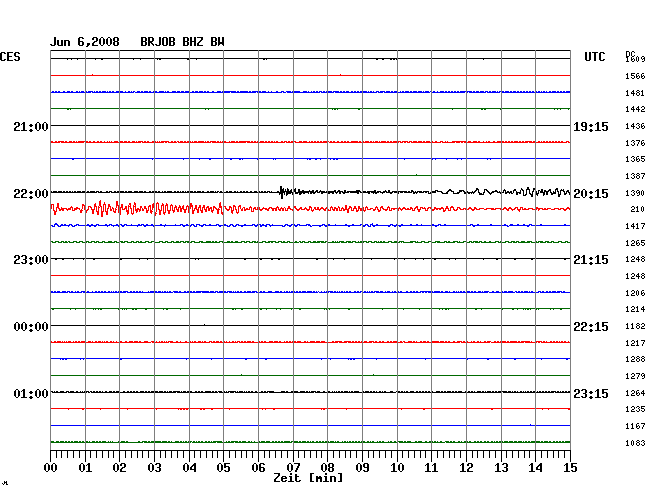The image size is (650, 494).
Task: Click the x-axis minute label '03'
Action: pyautogui.click(x=154, y=467)
